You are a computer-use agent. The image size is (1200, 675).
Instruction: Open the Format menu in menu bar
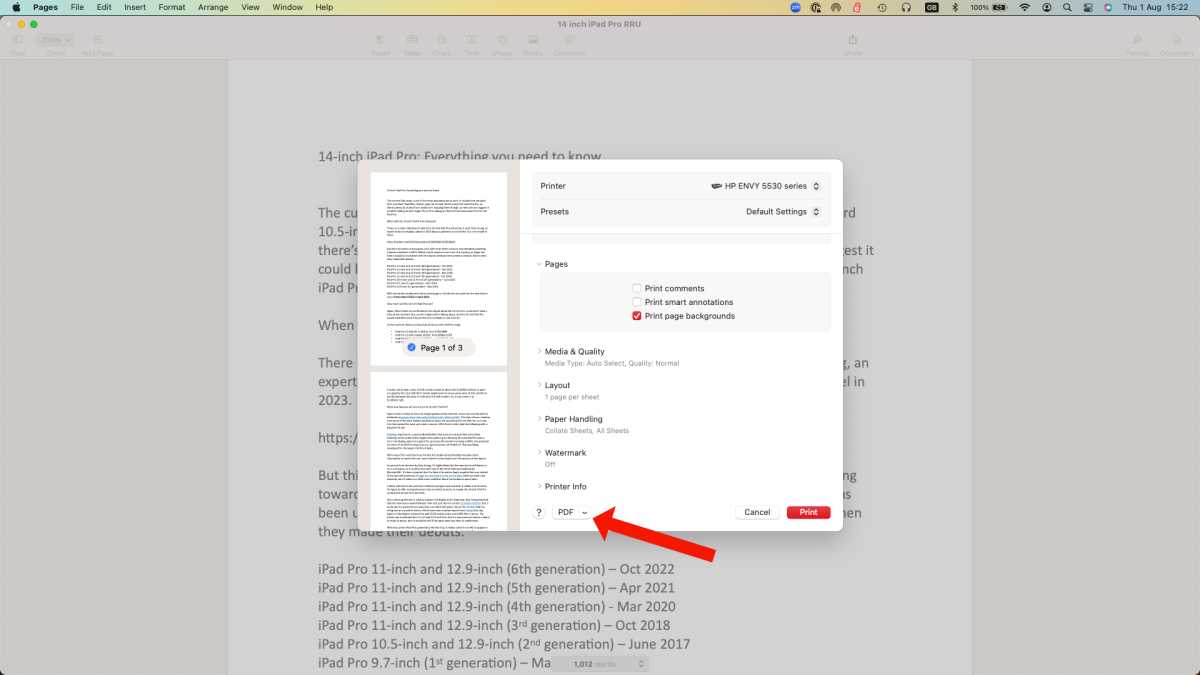(172, 7)
